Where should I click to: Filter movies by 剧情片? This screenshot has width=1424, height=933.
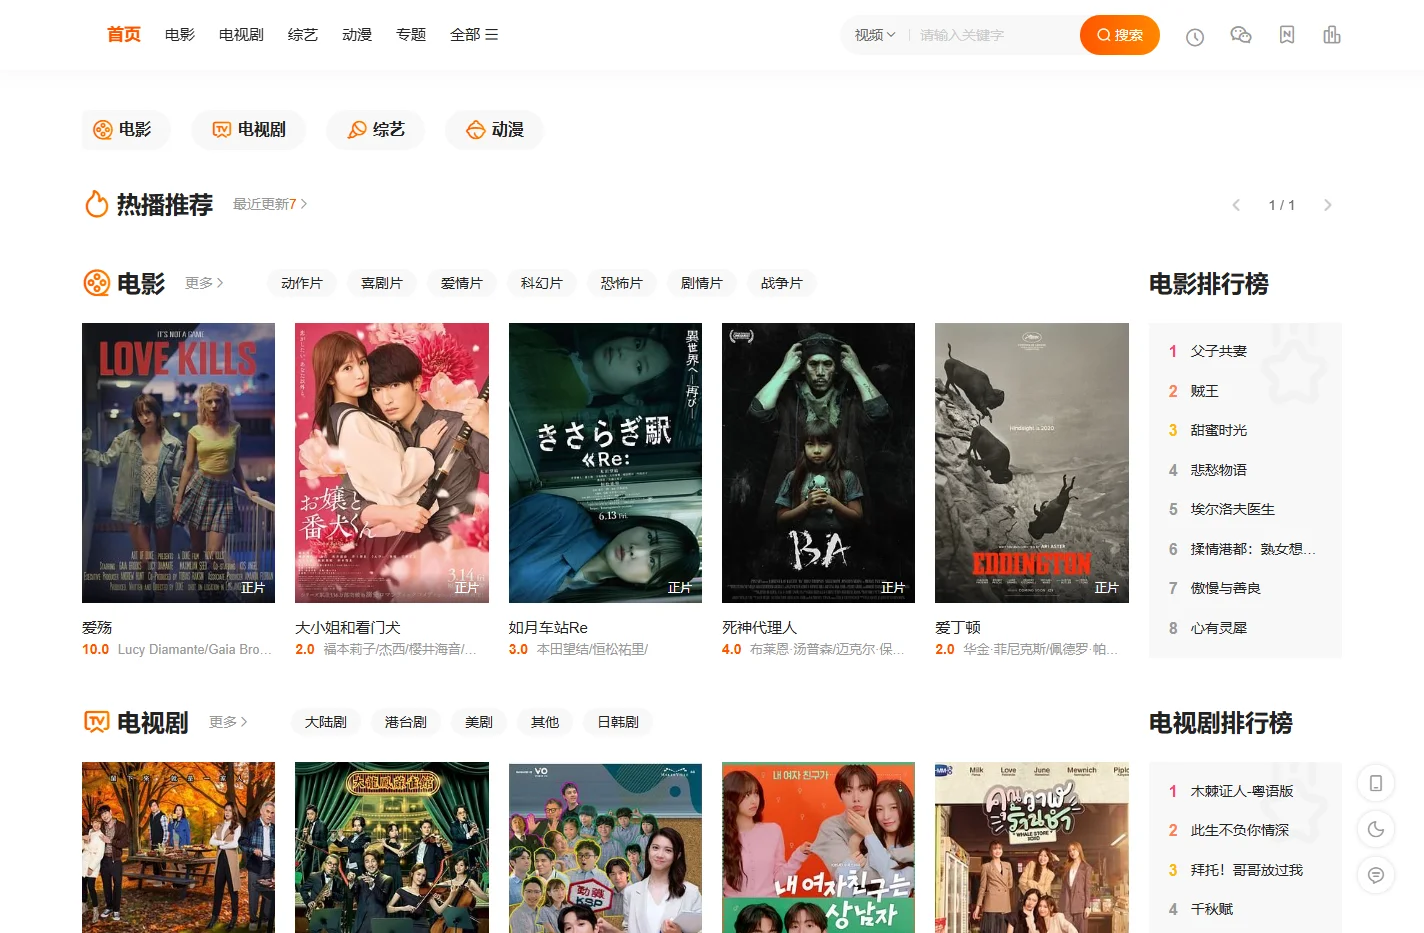(702, 283)
